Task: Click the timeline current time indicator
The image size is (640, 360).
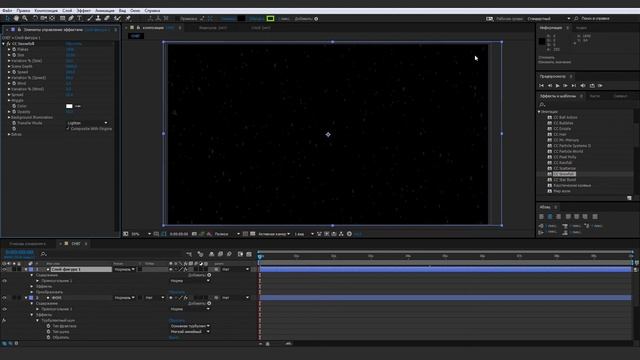Action: pyautogui.click(x=260, y=256)
